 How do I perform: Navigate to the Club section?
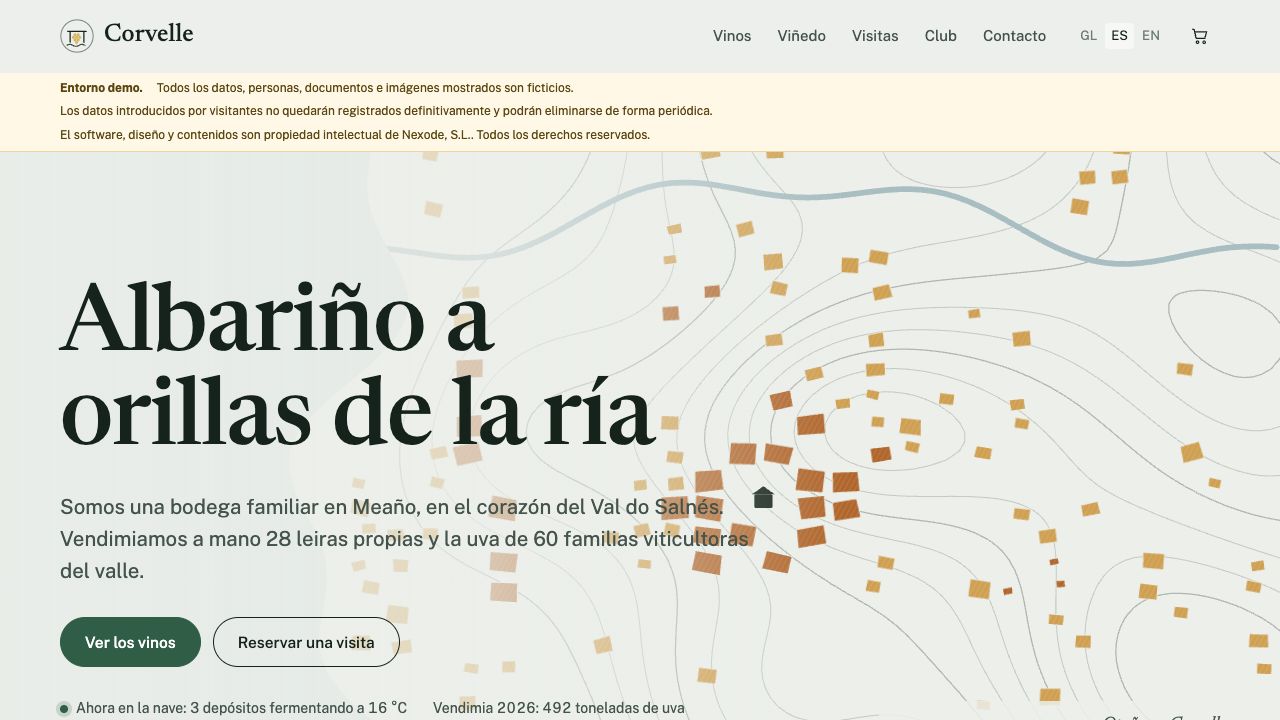(x=941, y=36)
